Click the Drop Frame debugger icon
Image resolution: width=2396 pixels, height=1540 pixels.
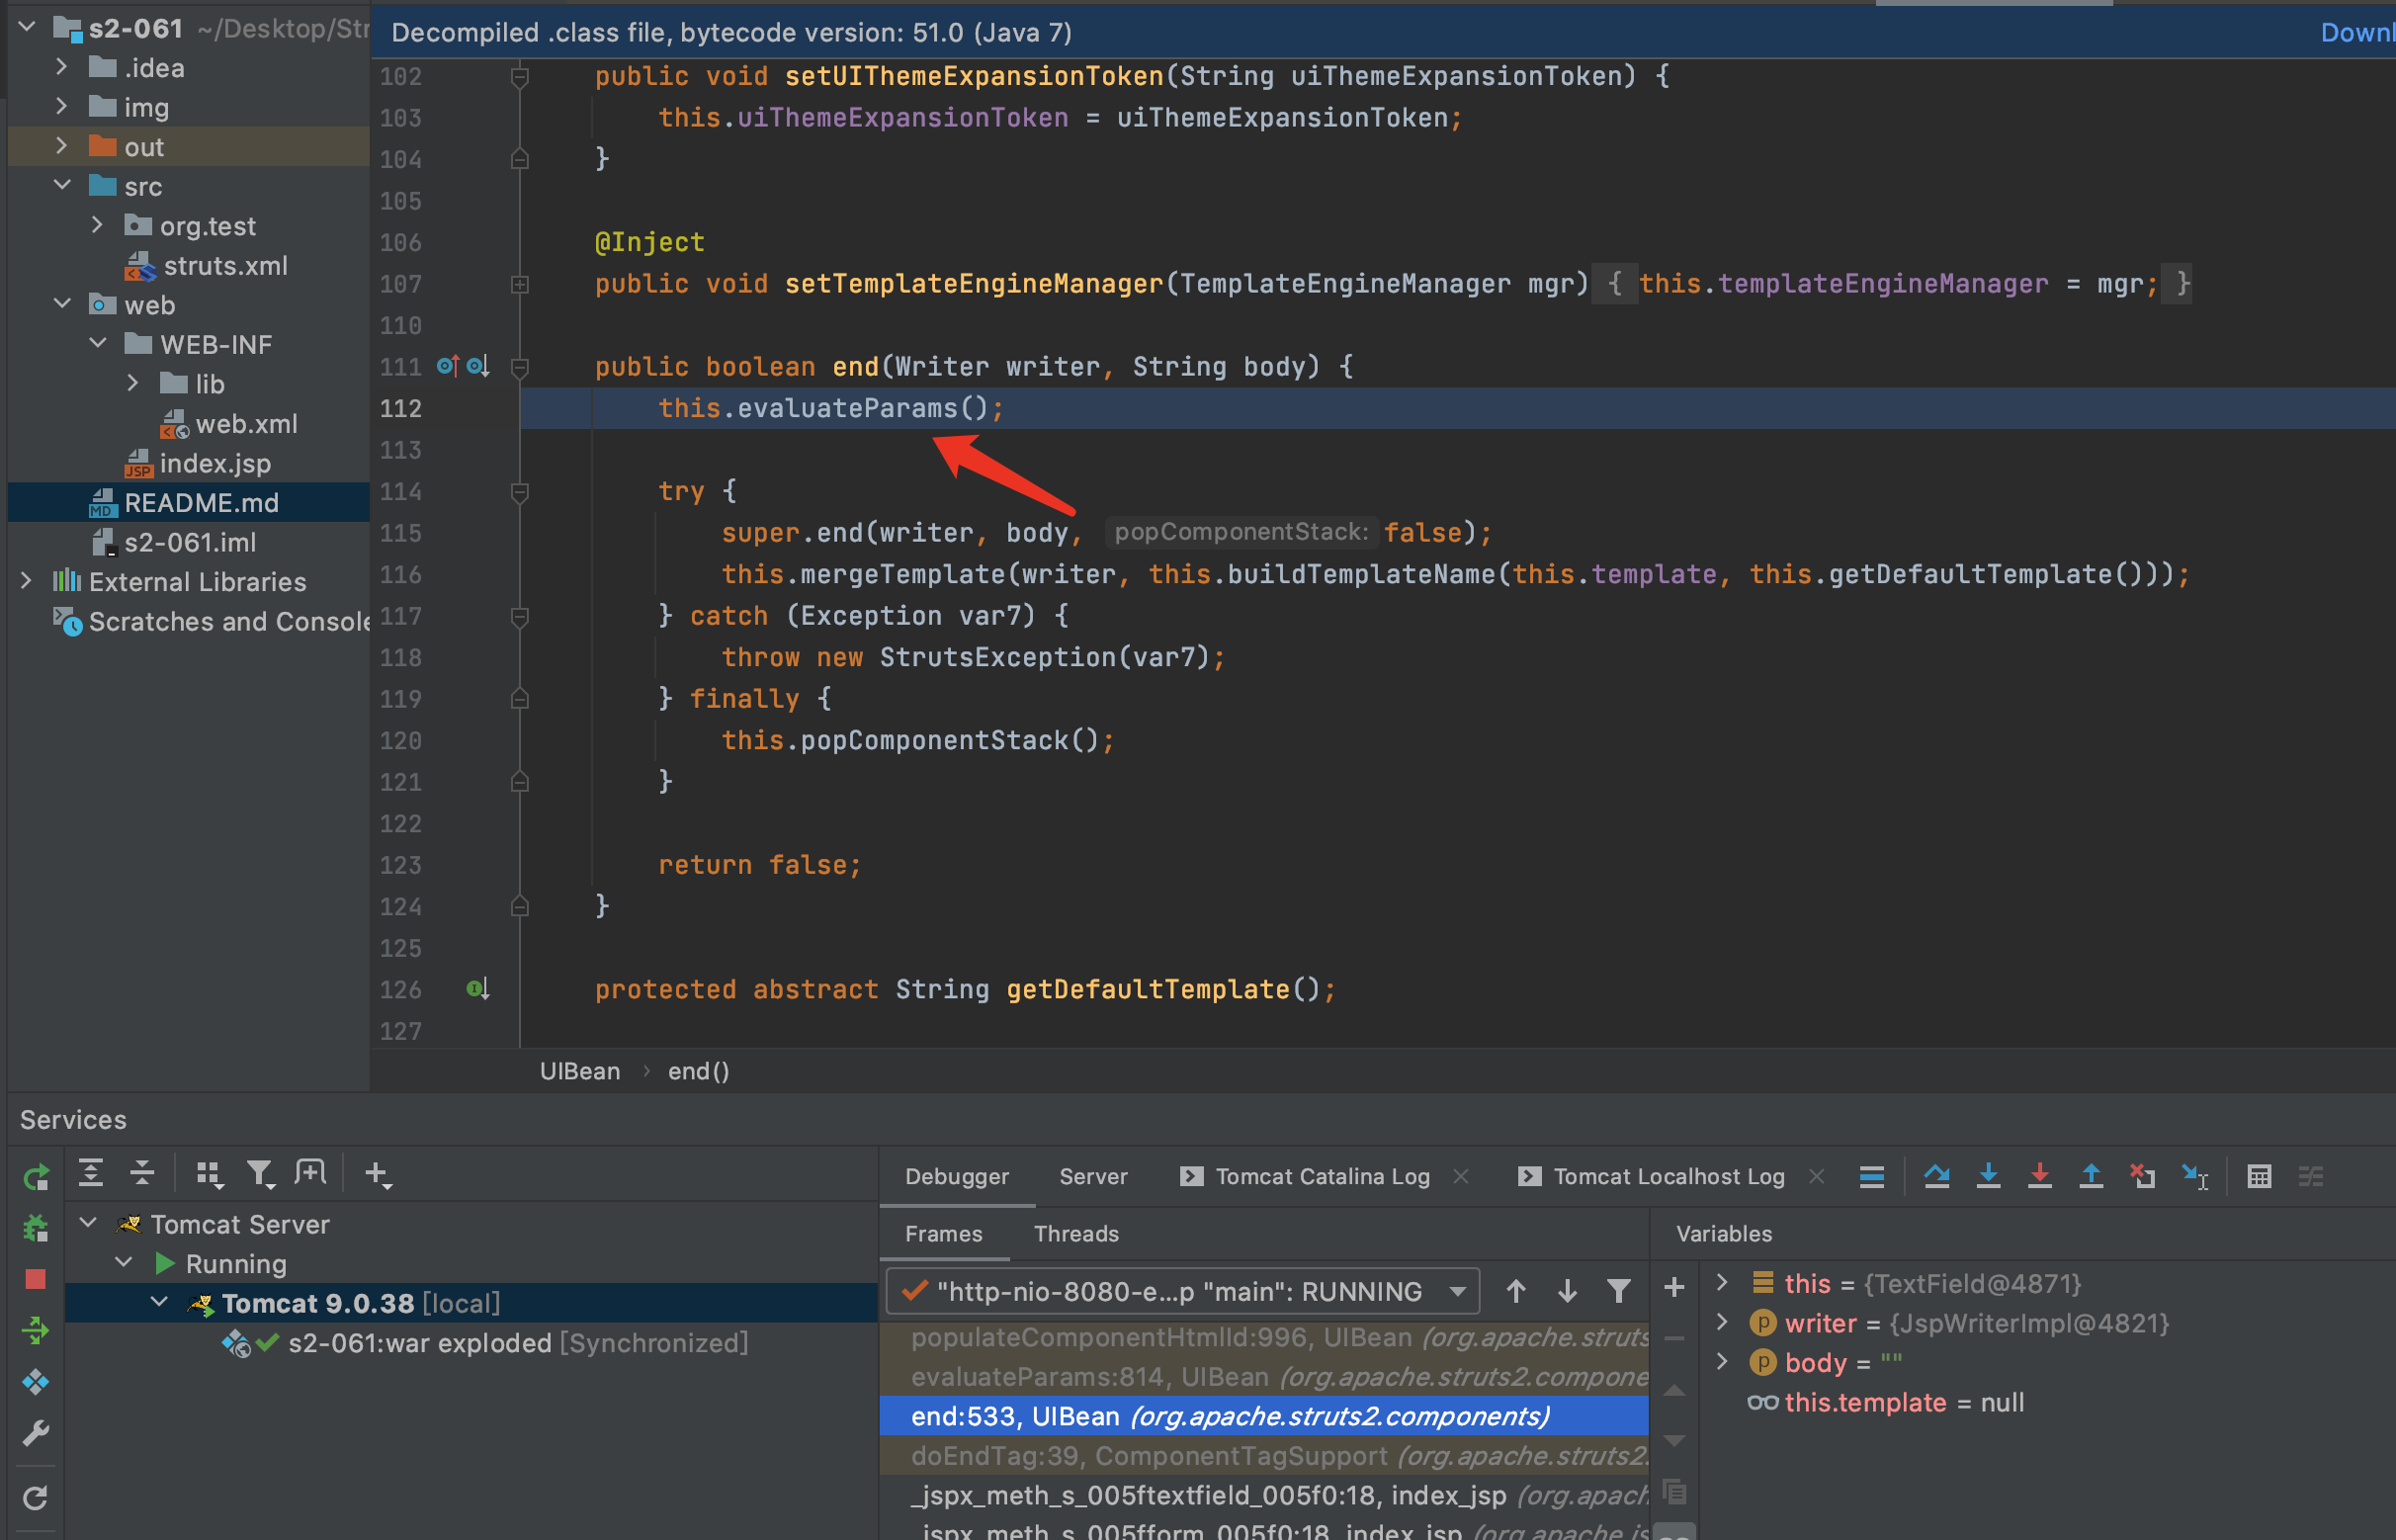pos(2143,1177)
